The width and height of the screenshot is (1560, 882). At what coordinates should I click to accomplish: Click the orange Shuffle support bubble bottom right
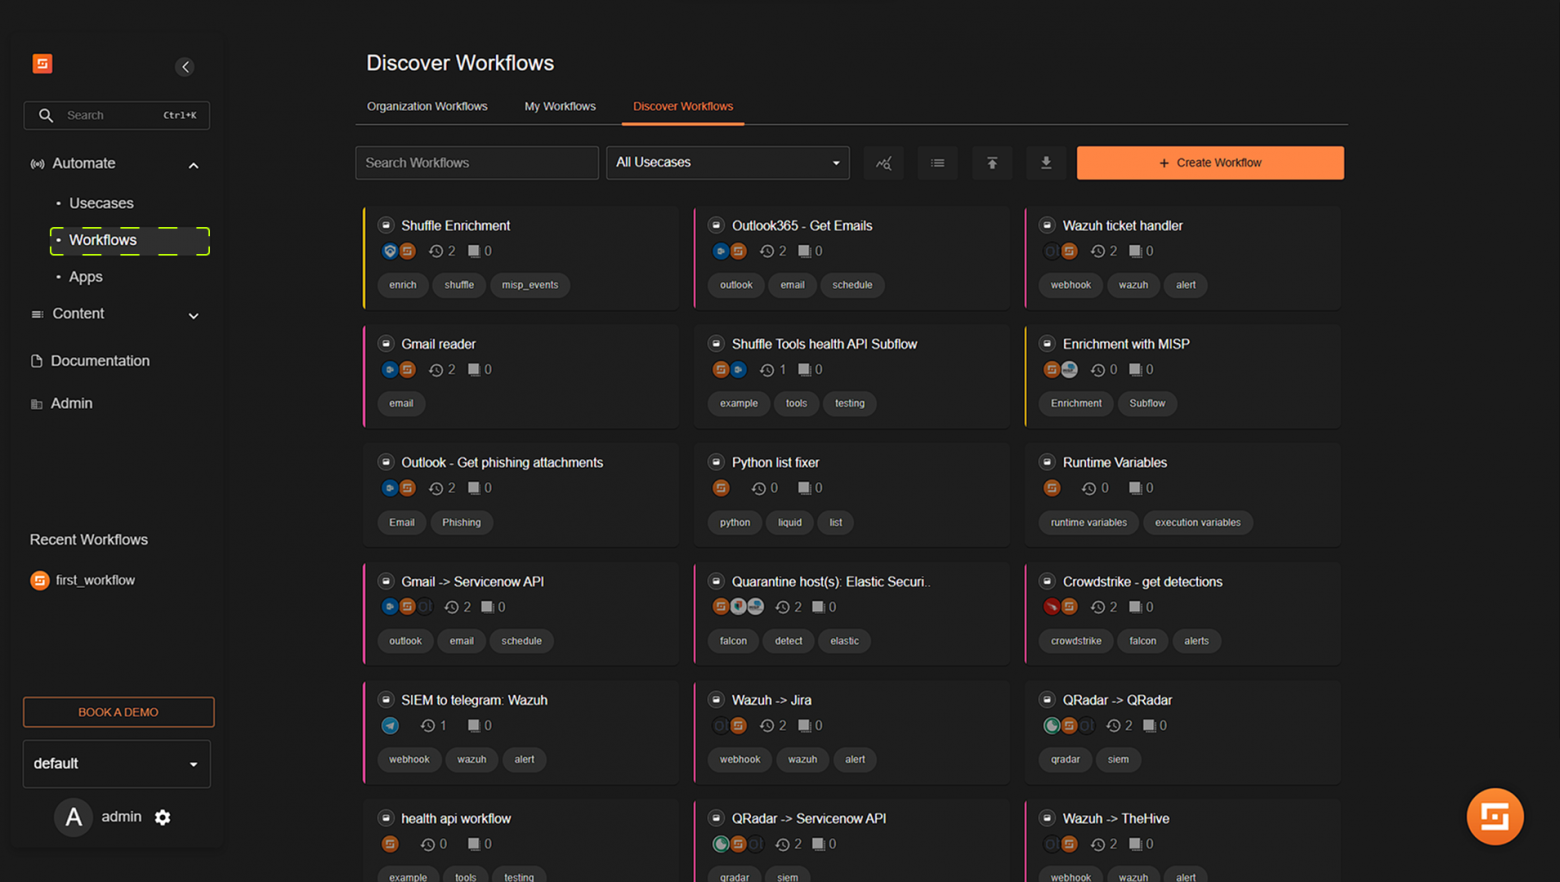click(x=1494, y=816)
